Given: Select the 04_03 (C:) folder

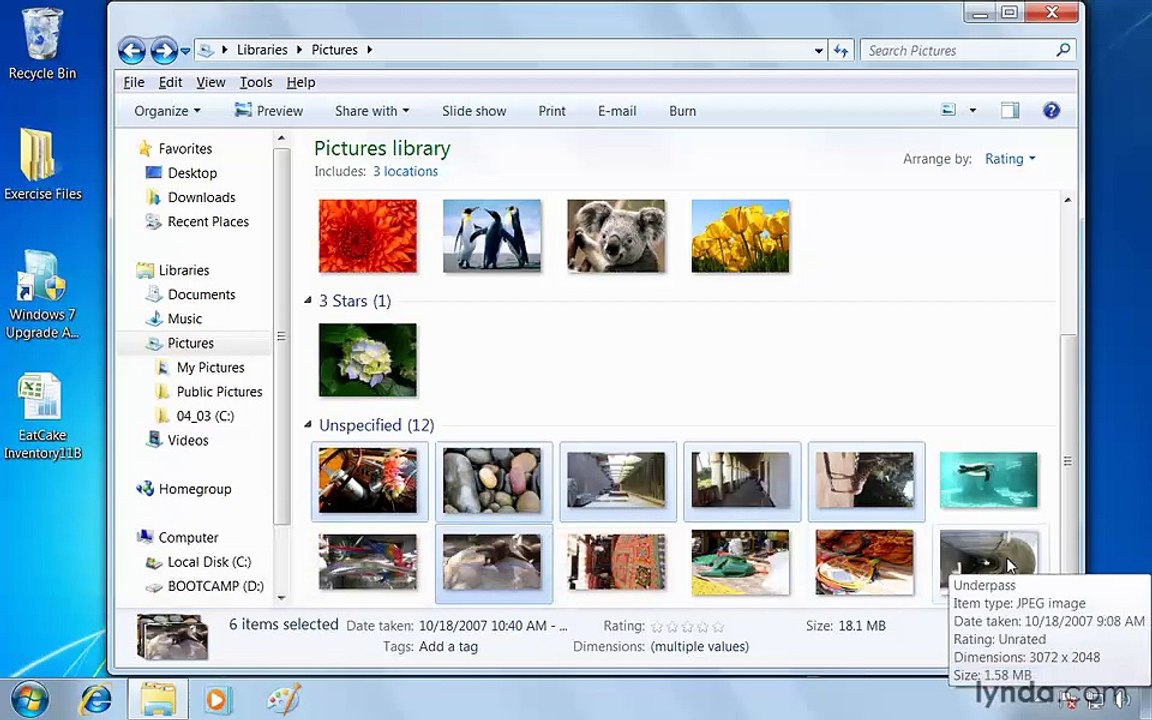Looking at the screenshot, I should click(205, 415).
